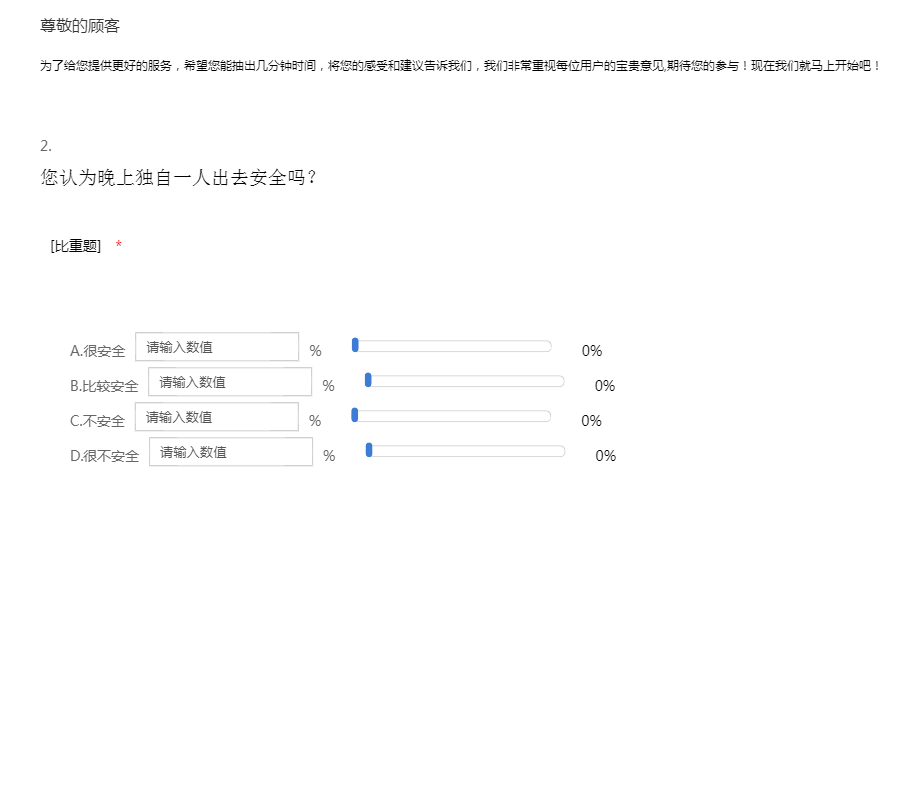
Task: Click the D.很不安全 value input box
Action: pos(231,452)
